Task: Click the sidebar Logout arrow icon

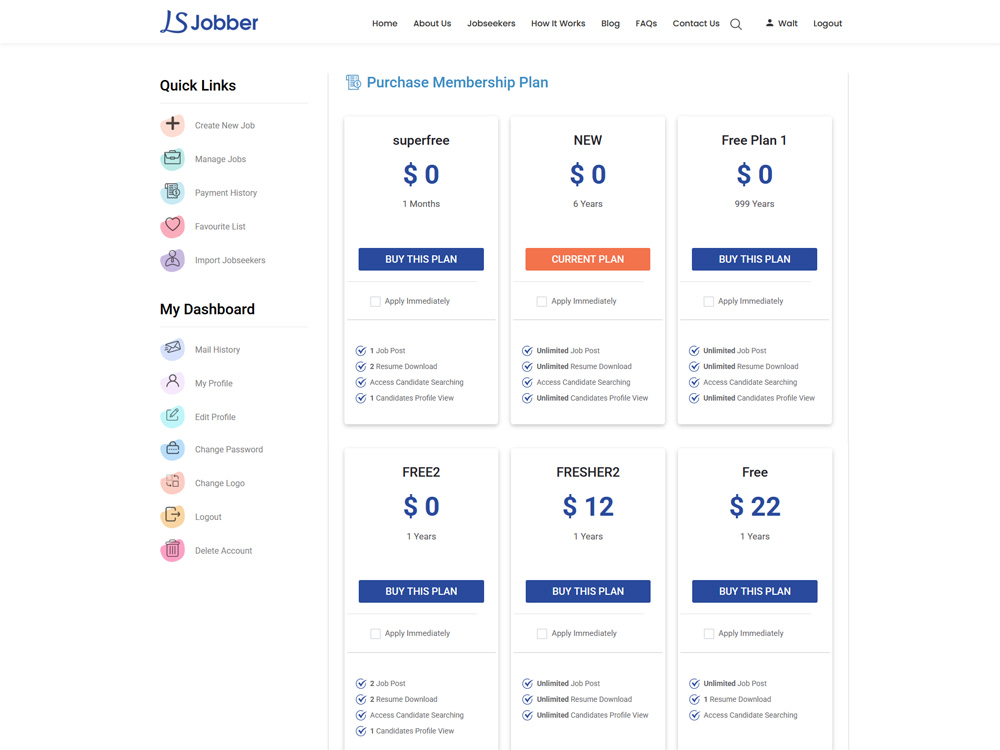Action: pos(172,516)
